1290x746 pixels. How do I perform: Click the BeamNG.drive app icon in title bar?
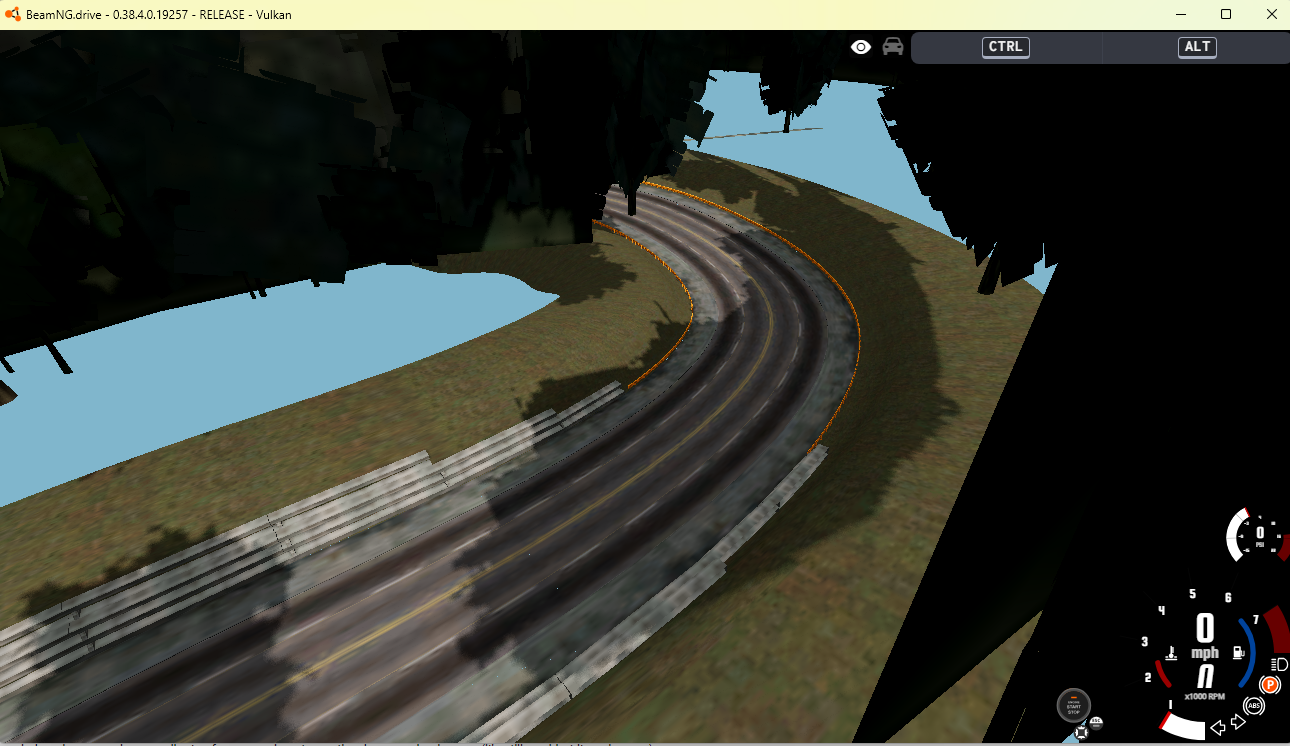coord(12,15)
